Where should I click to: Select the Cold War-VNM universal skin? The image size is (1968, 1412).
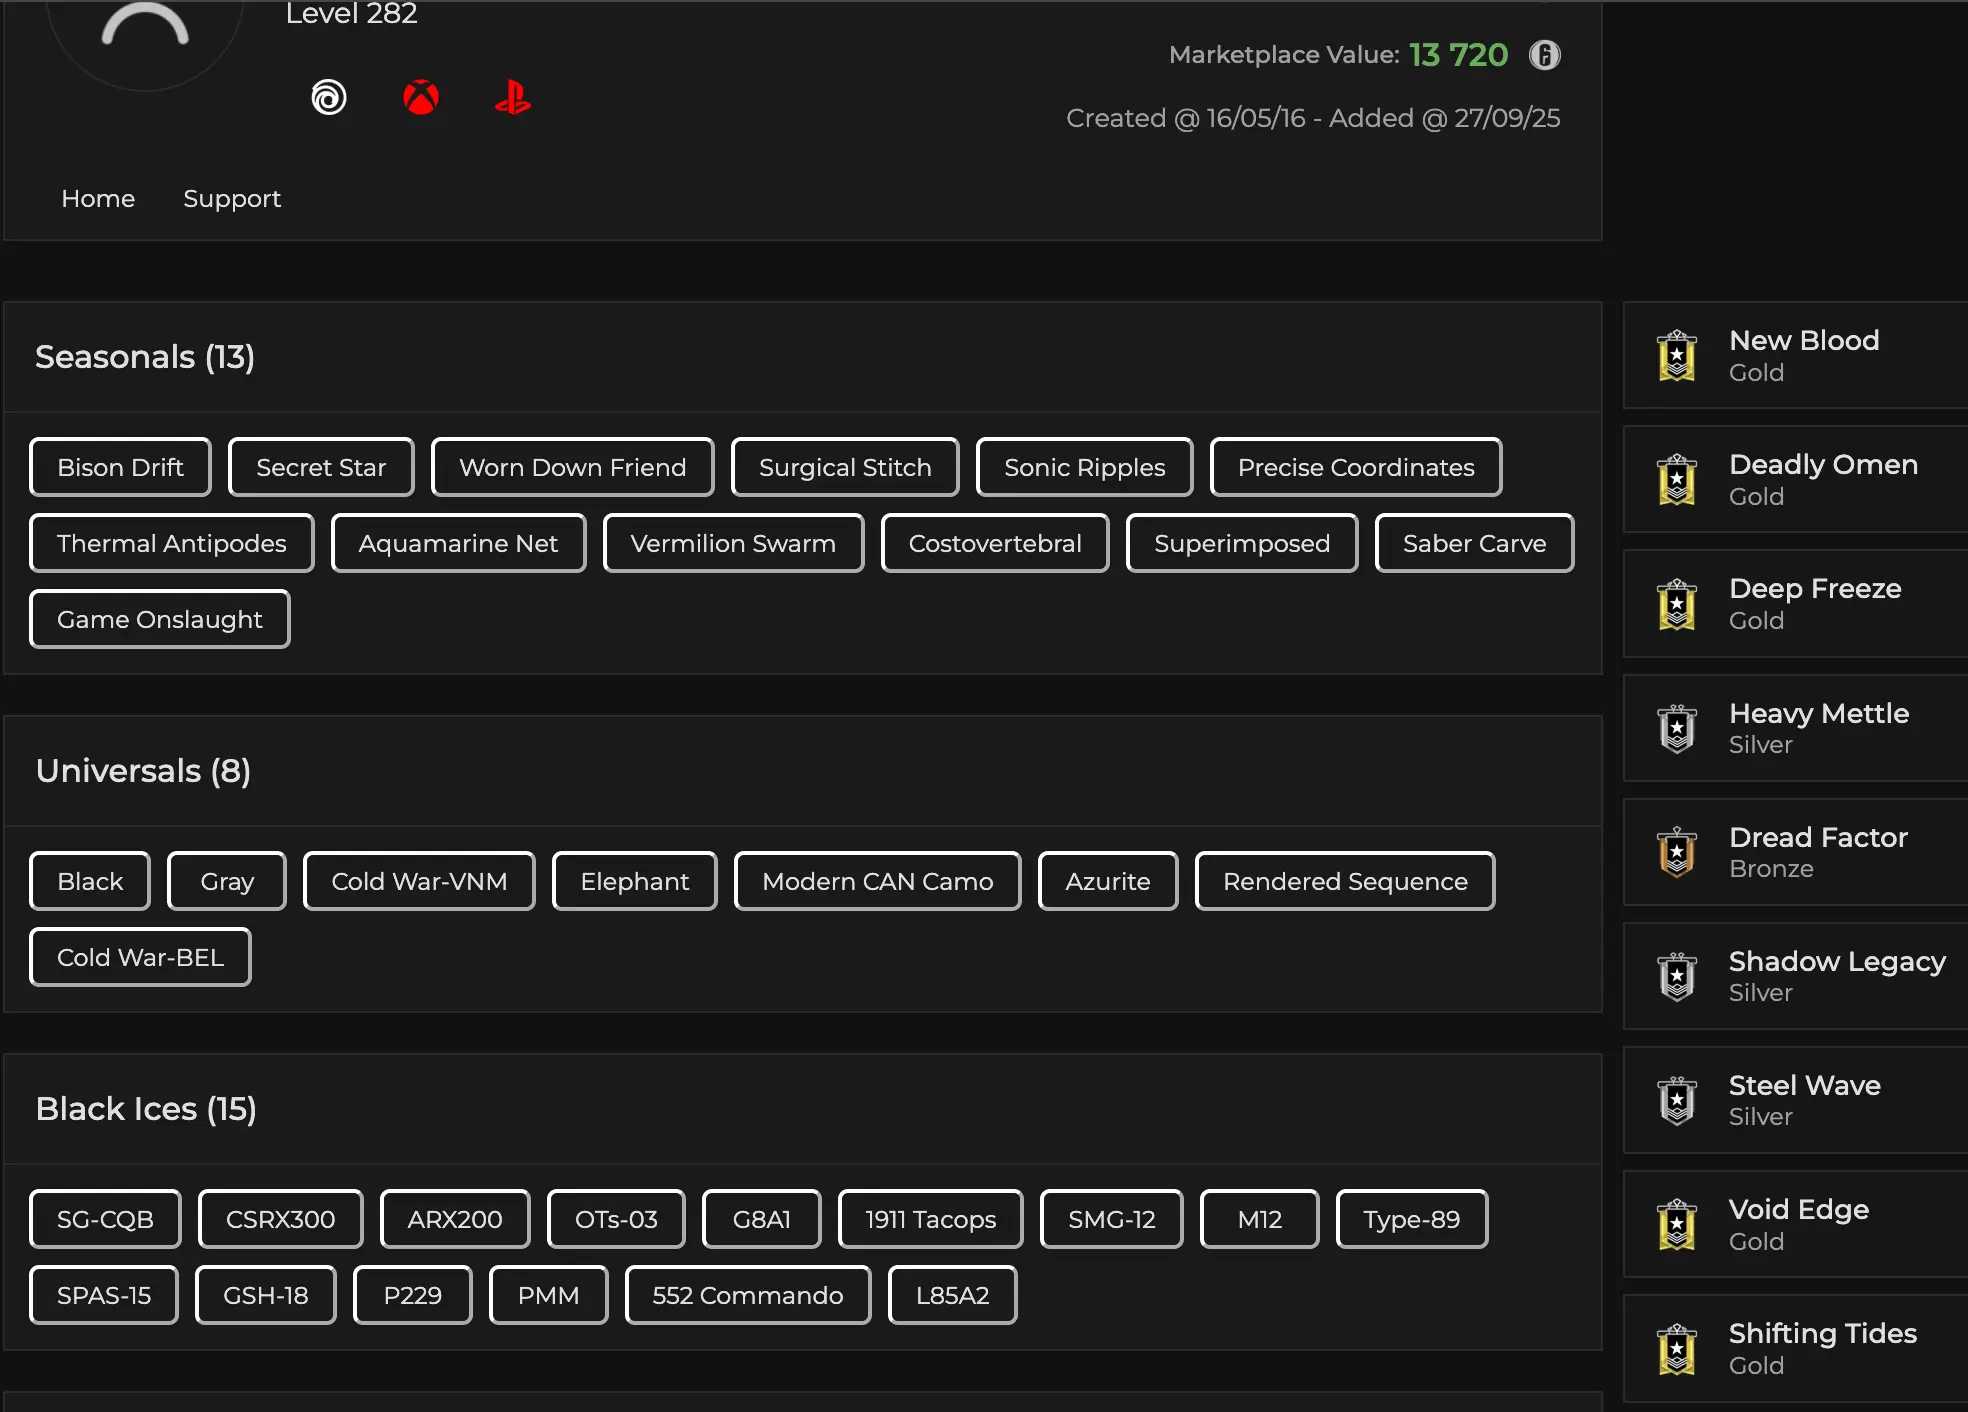tap(419, 881)
